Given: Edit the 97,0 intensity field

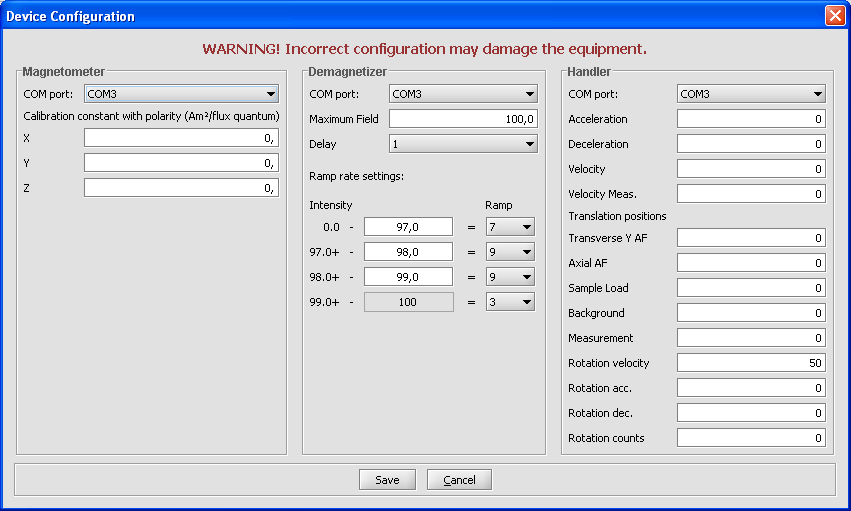Looking at the screenshot, I should [408, 227].
